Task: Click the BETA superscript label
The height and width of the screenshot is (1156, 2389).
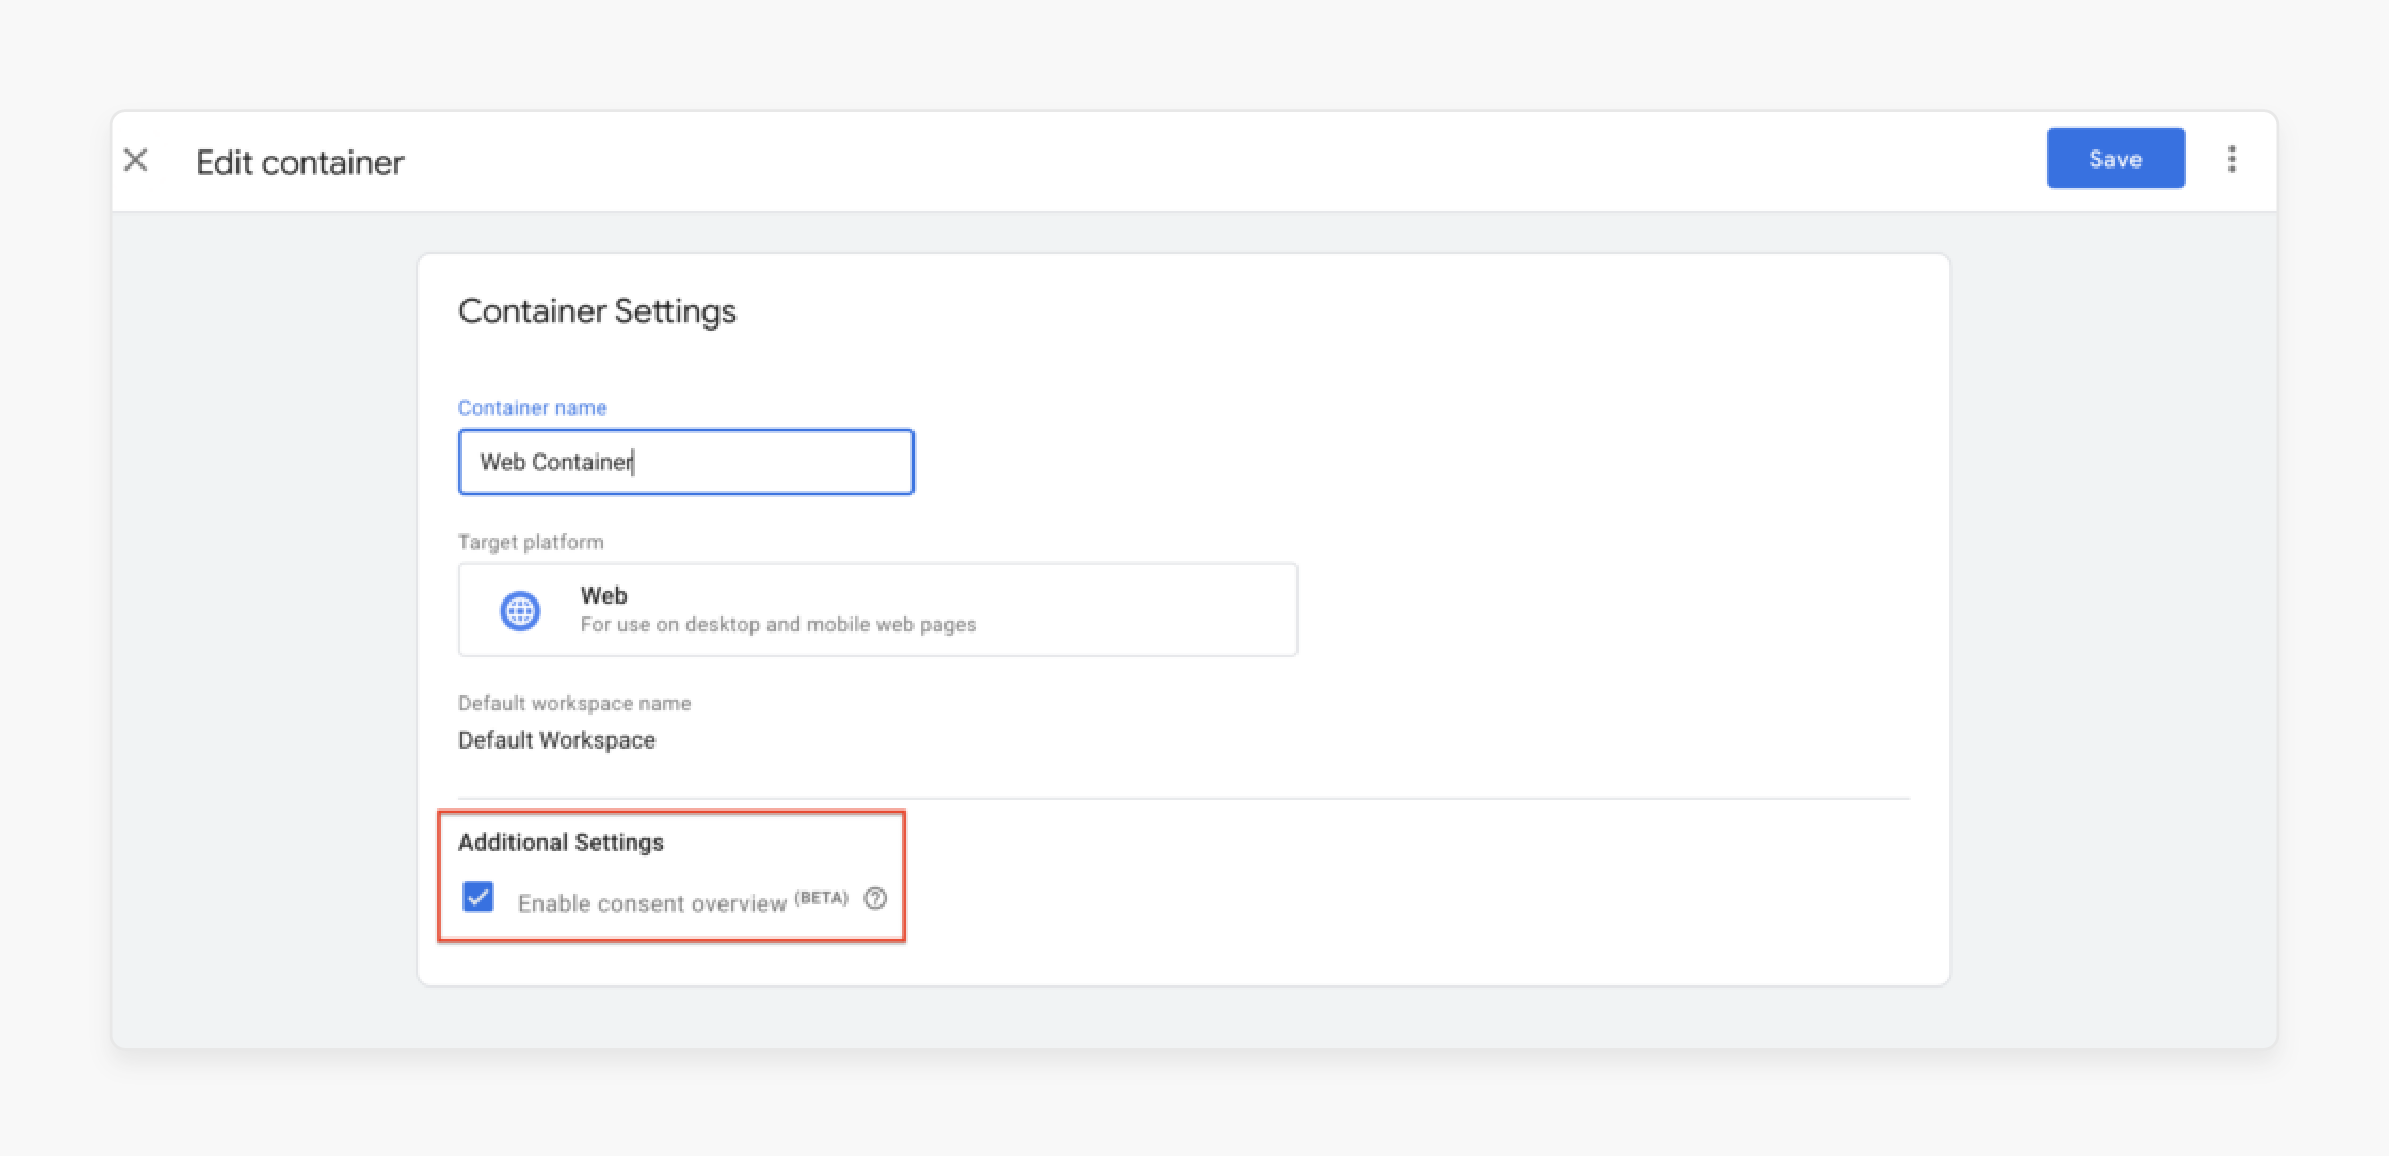Action: pos(822,897)
